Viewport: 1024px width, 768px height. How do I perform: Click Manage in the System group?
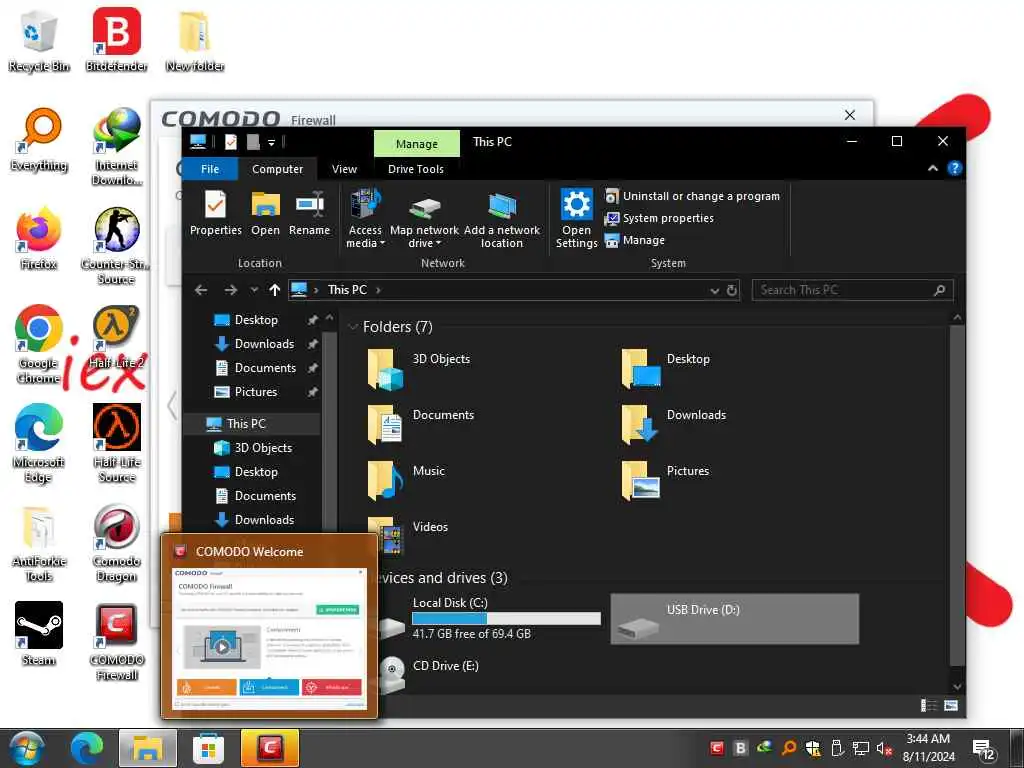click(635, 240)
